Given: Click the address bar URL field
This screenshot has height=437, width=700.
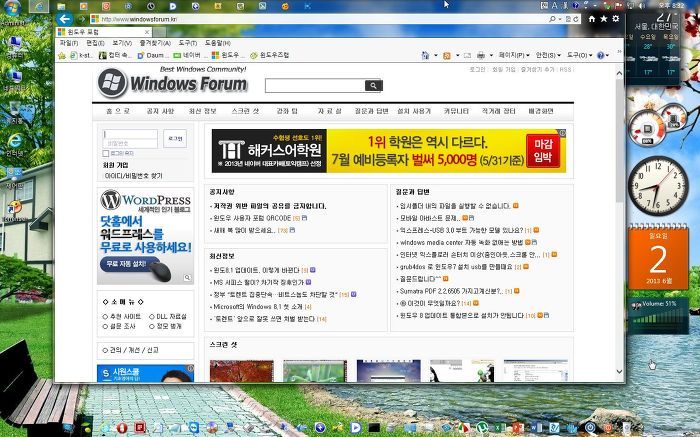Looking at the screenshot, I should [319, 19].
